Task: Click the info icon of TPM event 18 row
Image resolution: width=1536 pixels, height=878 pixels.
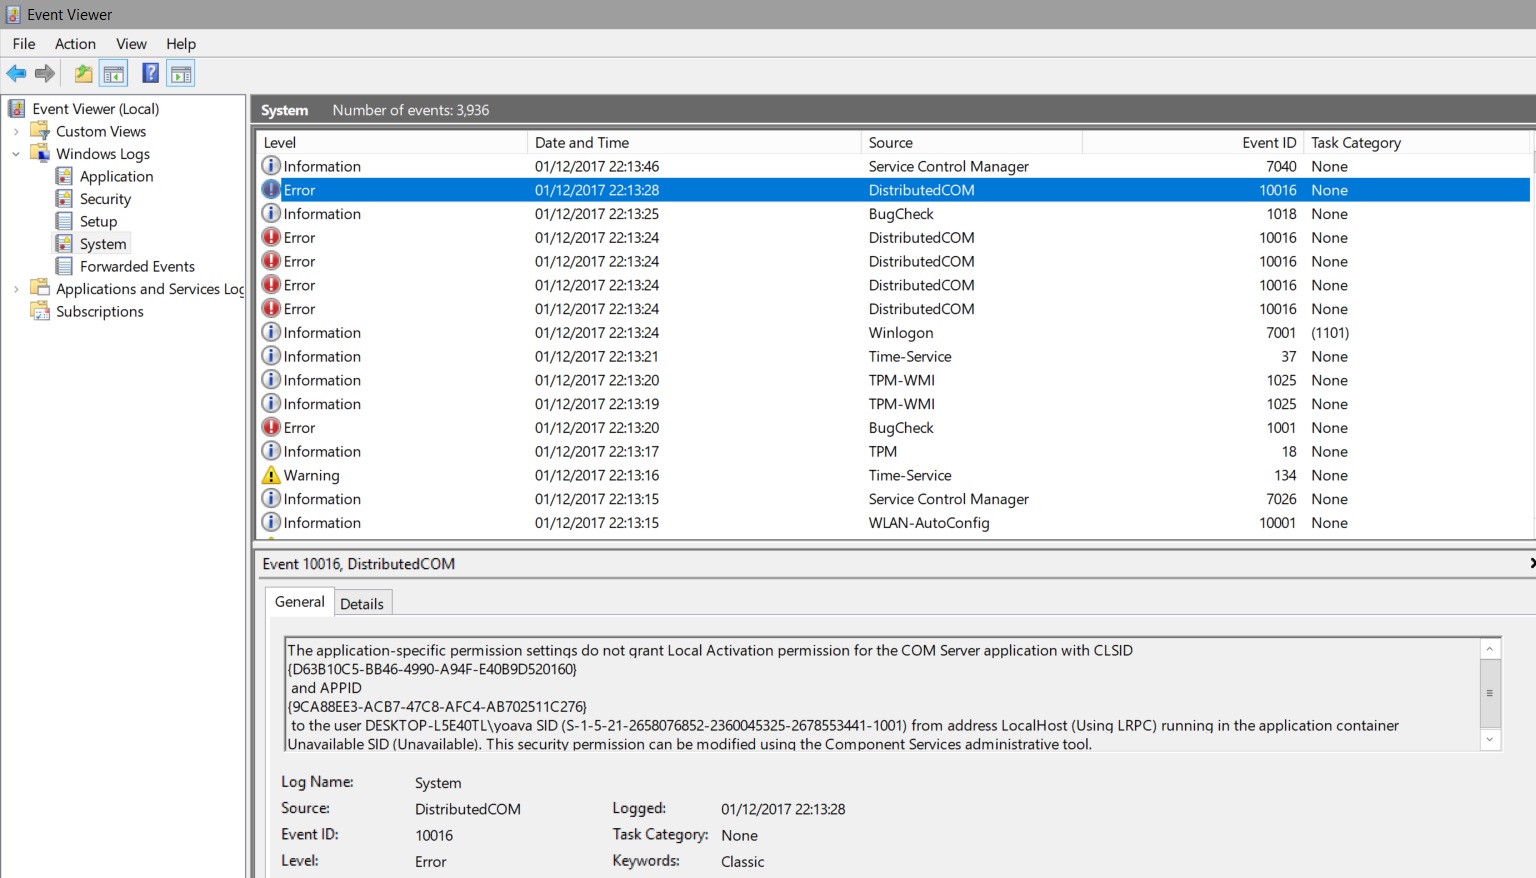Action: [271, 451]
